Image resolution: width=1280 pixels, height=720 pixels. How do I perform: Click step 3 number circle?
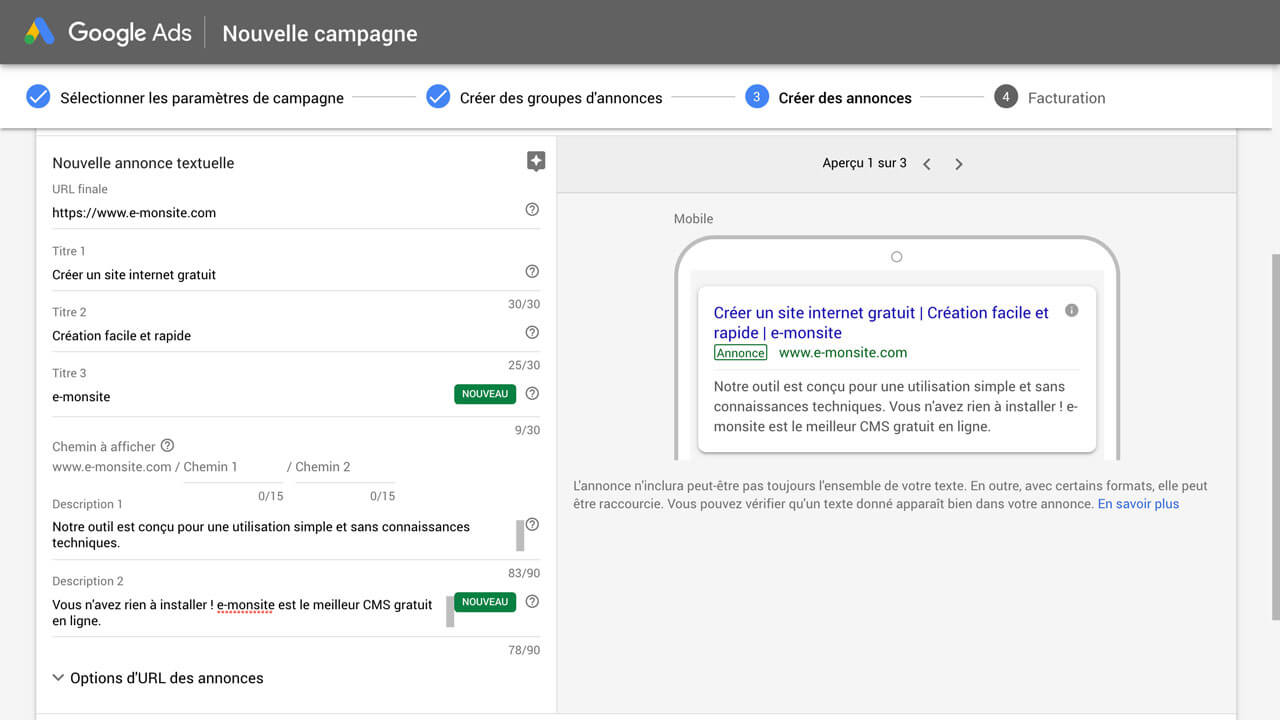click(x=757, y=97)
